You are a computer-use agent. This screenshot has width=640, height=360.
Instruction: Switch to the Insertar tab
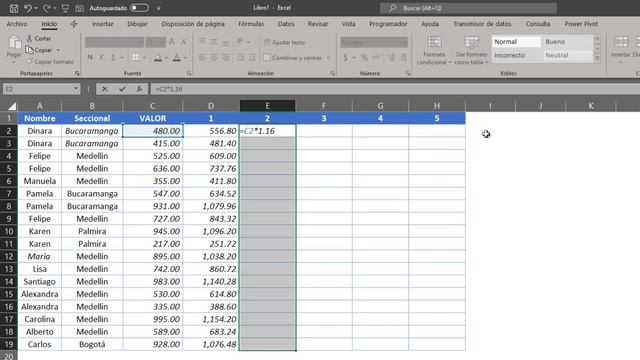click(102, 24)
